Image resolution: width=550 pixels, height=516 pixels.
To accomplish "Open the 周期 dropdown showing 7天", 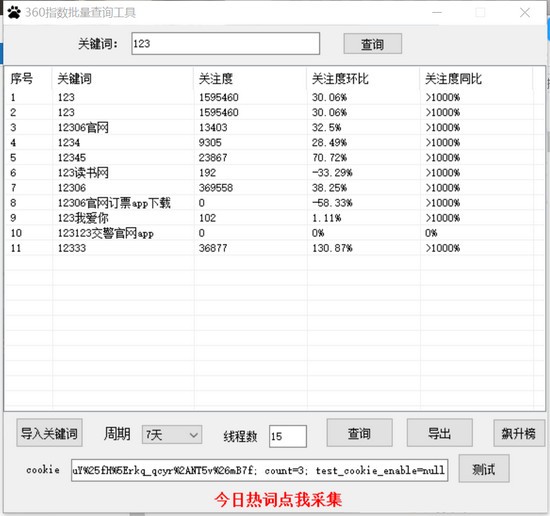I will point(172,435).
